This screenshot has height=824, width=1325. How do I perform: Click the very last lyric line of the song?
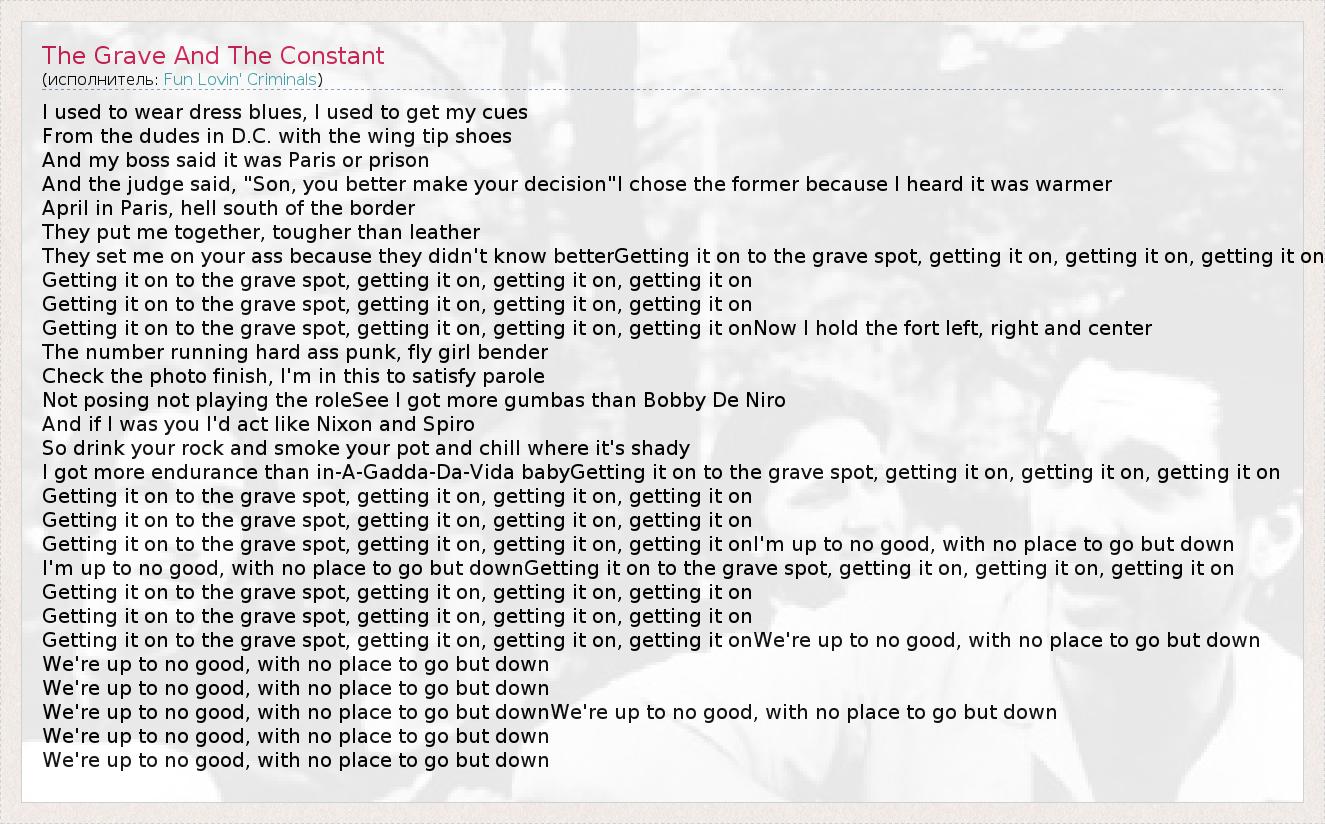(296, 760)
